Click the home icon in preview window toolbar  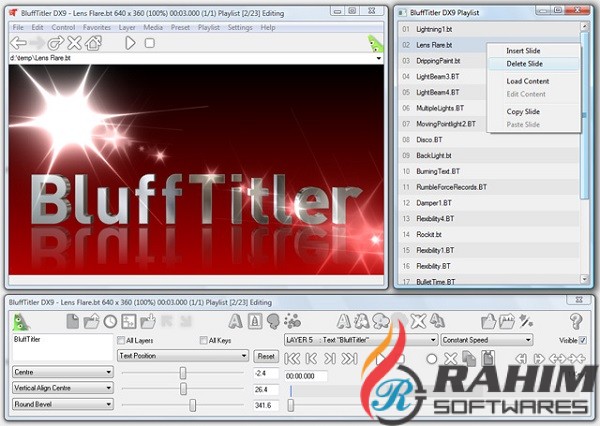click(x=93, y=43)
